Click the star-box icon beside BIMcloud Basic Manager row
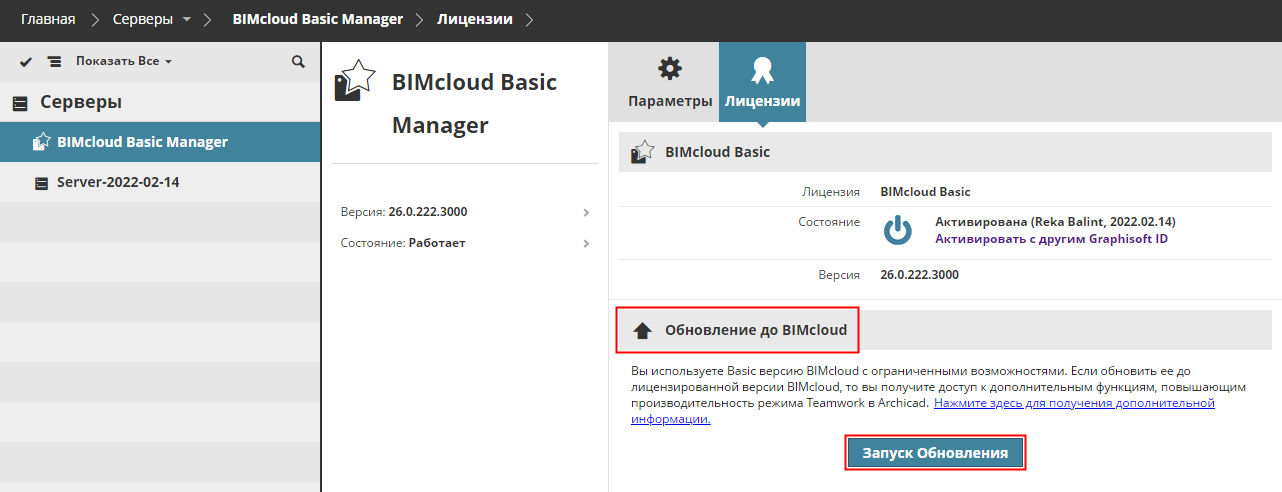The width and height of the screenshot is (1282, 492). (41, 142)
